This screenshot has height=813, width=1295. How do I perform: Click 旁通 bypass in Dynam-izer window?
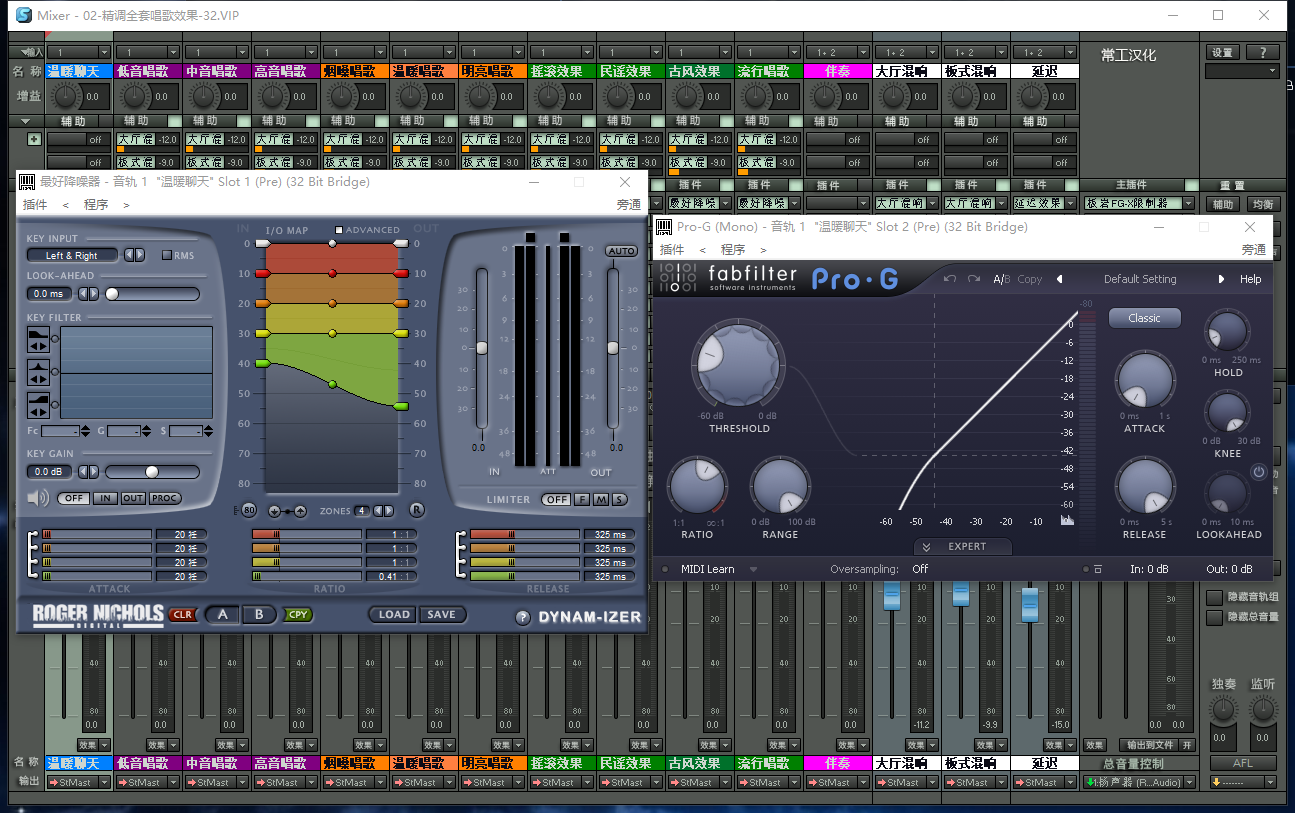pos(629,204)
